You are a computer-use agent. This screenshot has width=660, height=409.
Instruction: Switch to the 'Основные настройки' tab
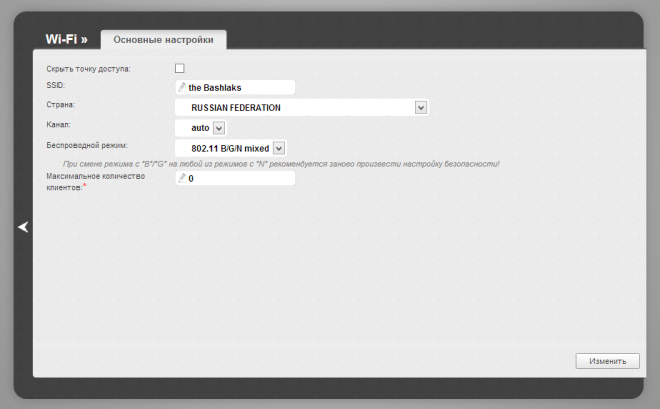point(163,40)
